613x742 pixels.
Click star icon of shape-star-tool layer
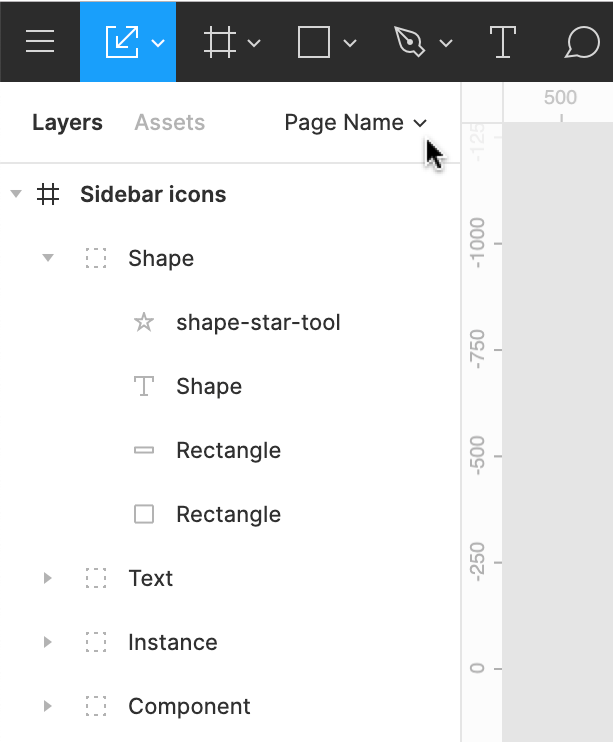[x=144, y=322]
